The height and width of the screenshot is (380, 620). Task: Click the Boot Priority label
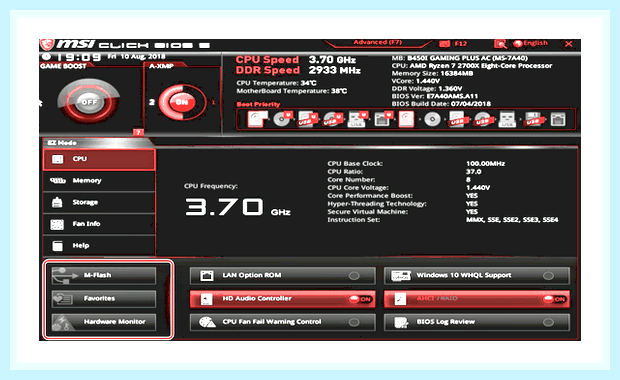(x=258, y=104)
